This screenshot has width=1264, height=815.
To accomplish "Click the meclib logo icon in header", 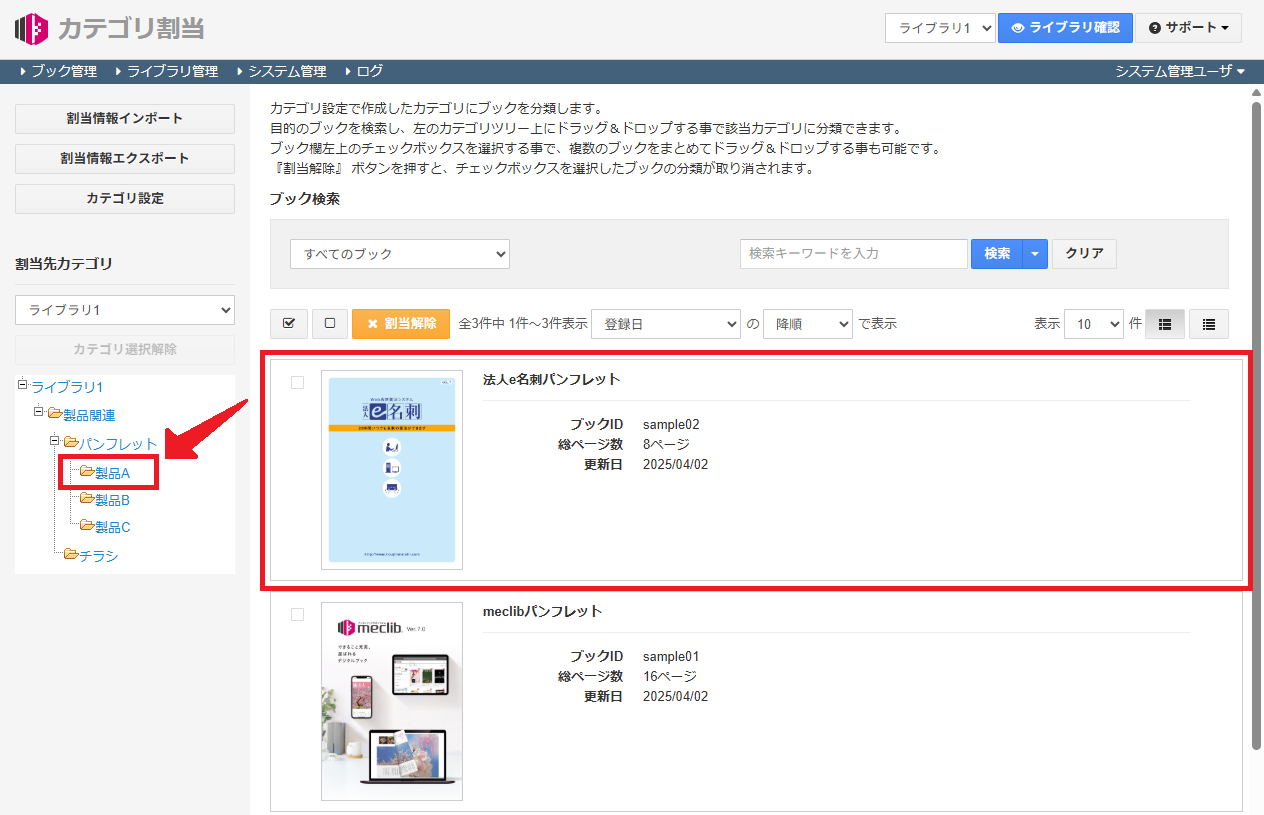I will point(31,28).
